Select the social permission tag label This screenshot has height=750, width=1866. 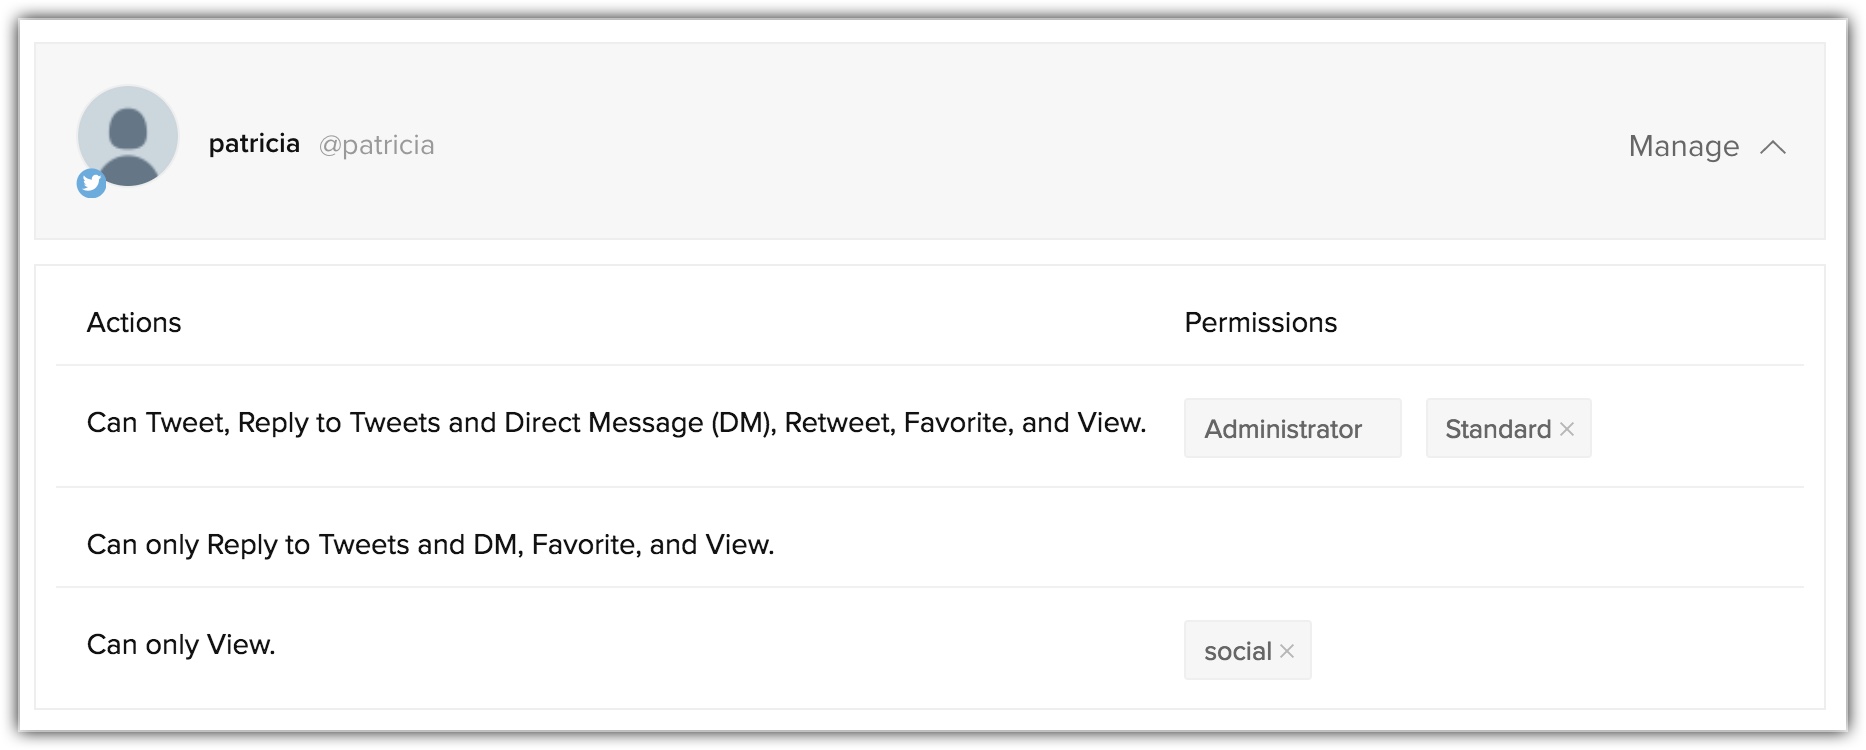[1237, 651]
